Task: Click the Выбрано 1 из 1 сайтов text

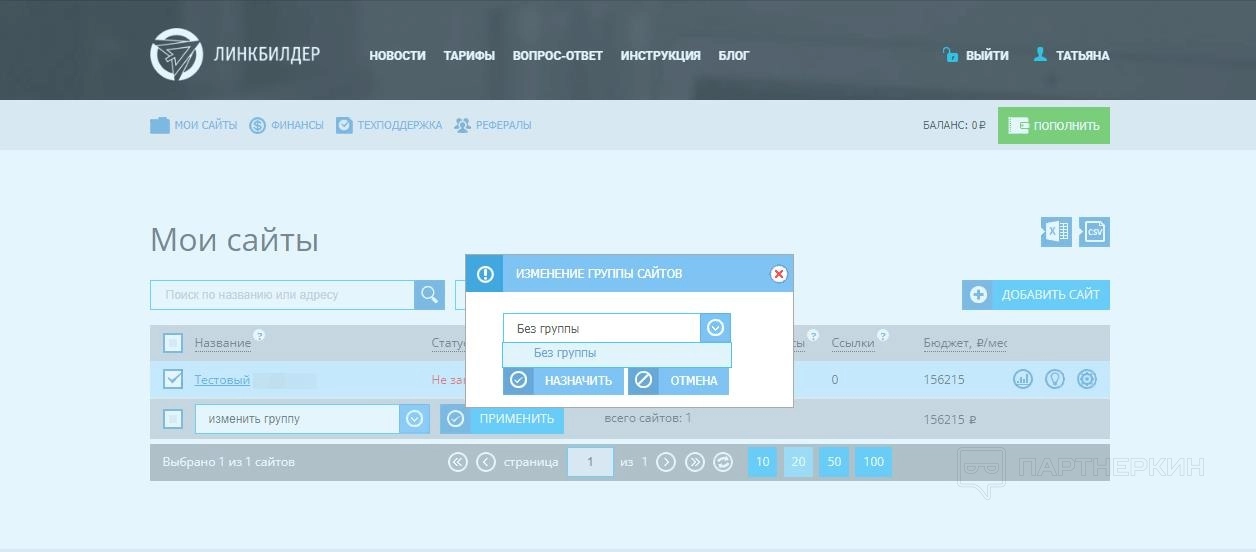Action: (228, 462)
